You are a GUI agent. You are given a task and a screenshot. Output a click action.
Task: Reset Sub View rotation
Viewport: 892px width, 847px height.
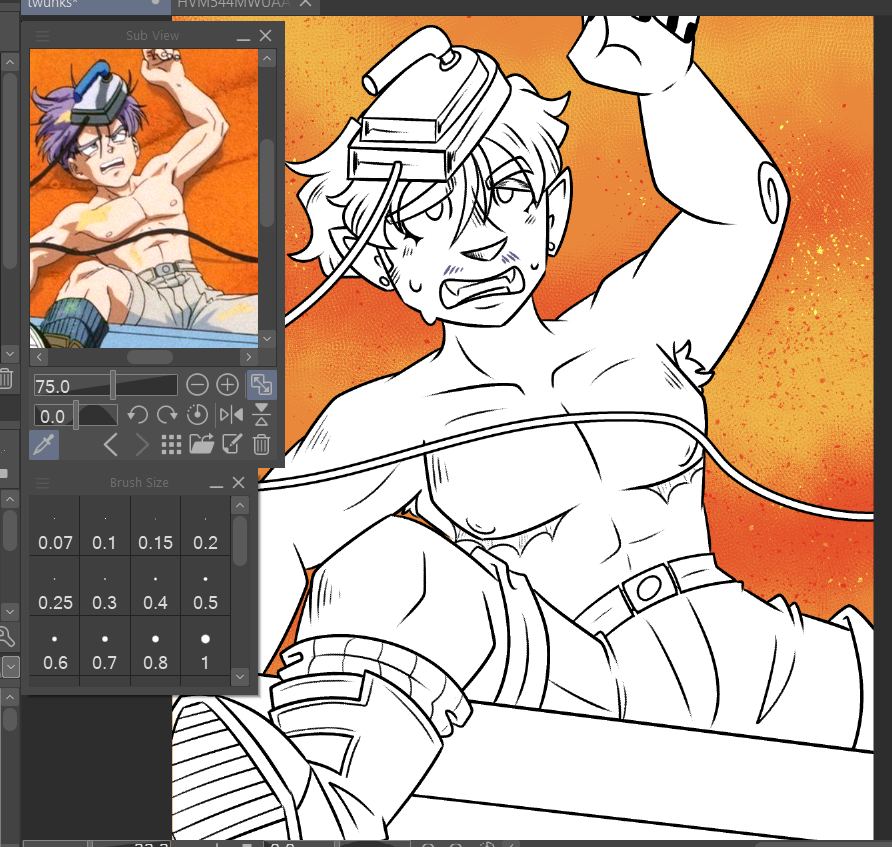[197, 415]
